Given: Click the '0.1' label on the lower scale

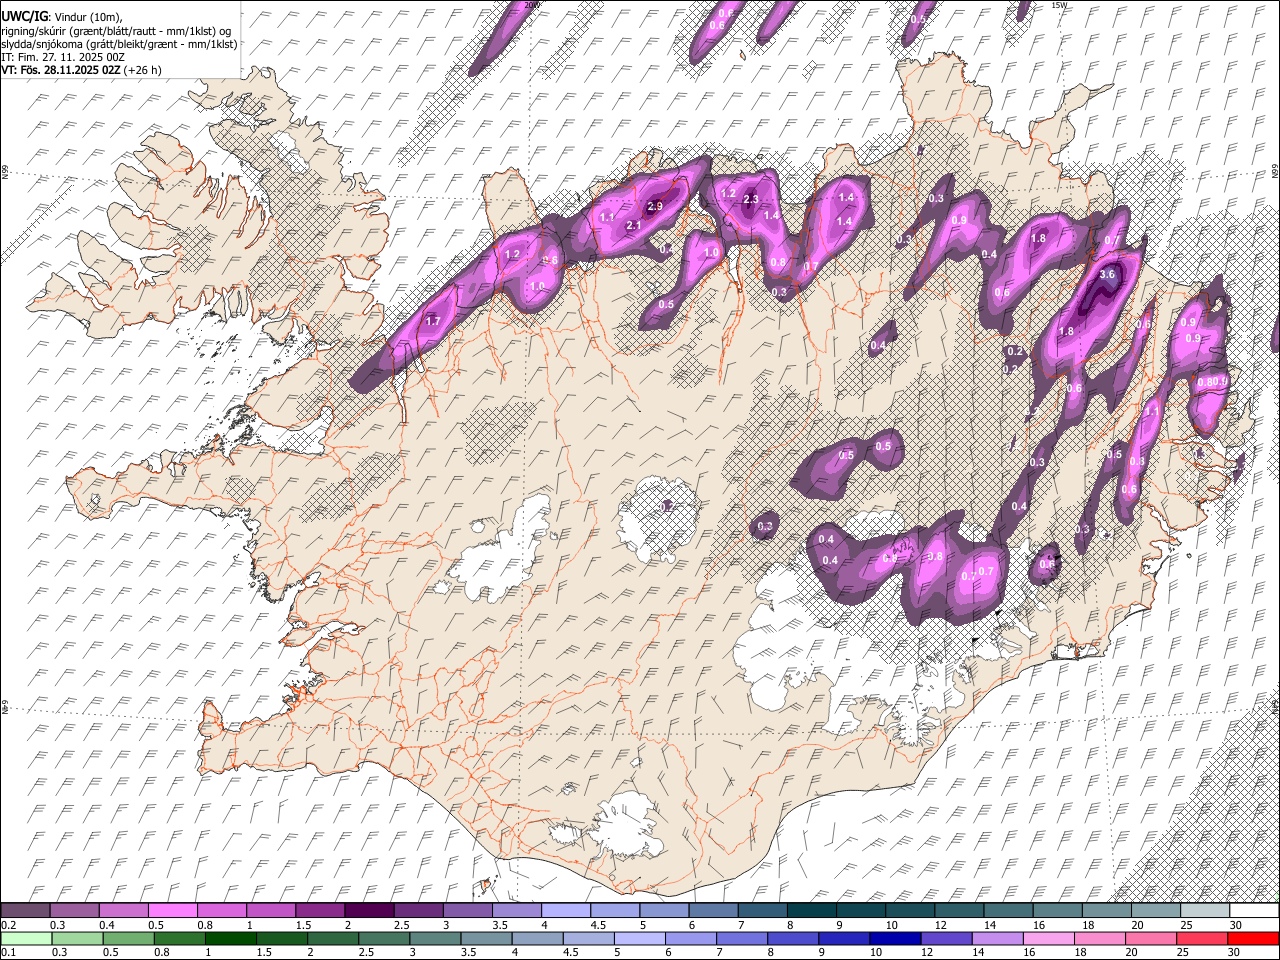Looking at the screenshot, I should point(9,952).
